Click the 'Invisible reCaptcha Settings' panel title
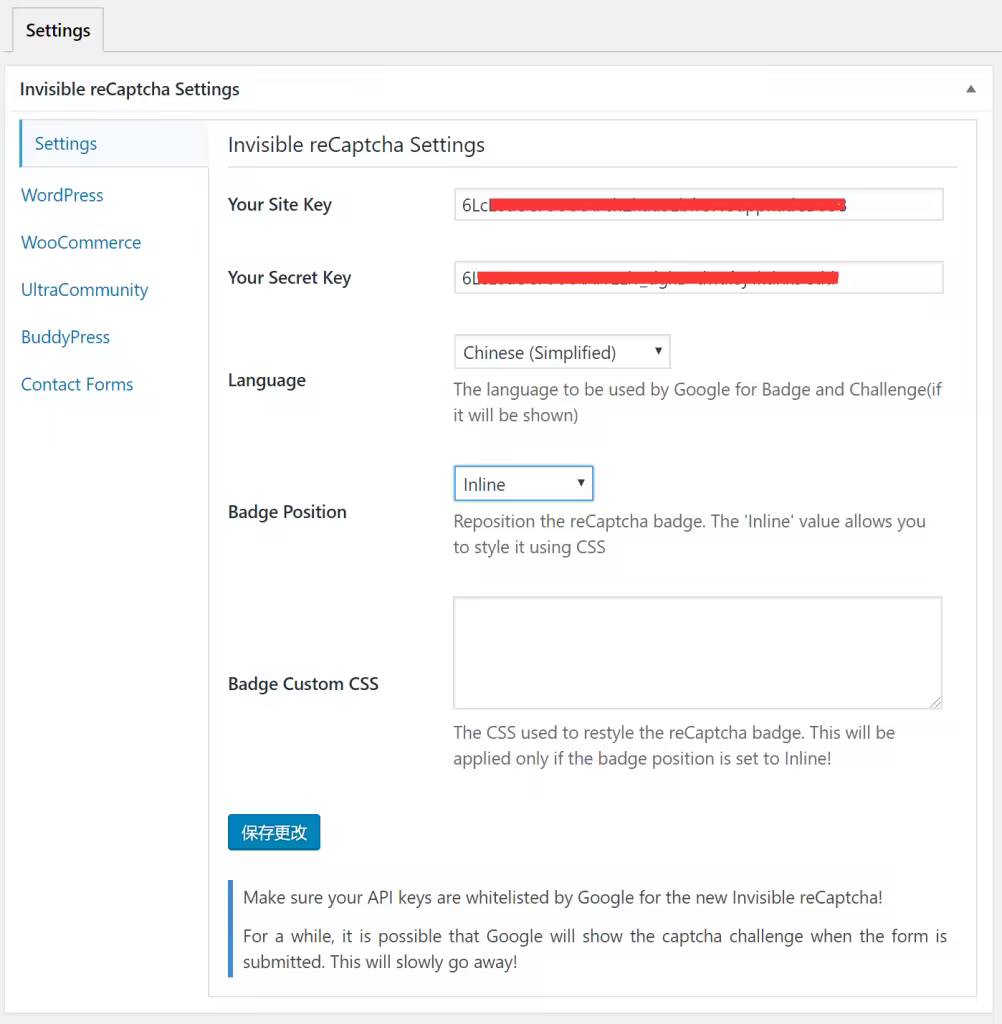 click(129, 89)
